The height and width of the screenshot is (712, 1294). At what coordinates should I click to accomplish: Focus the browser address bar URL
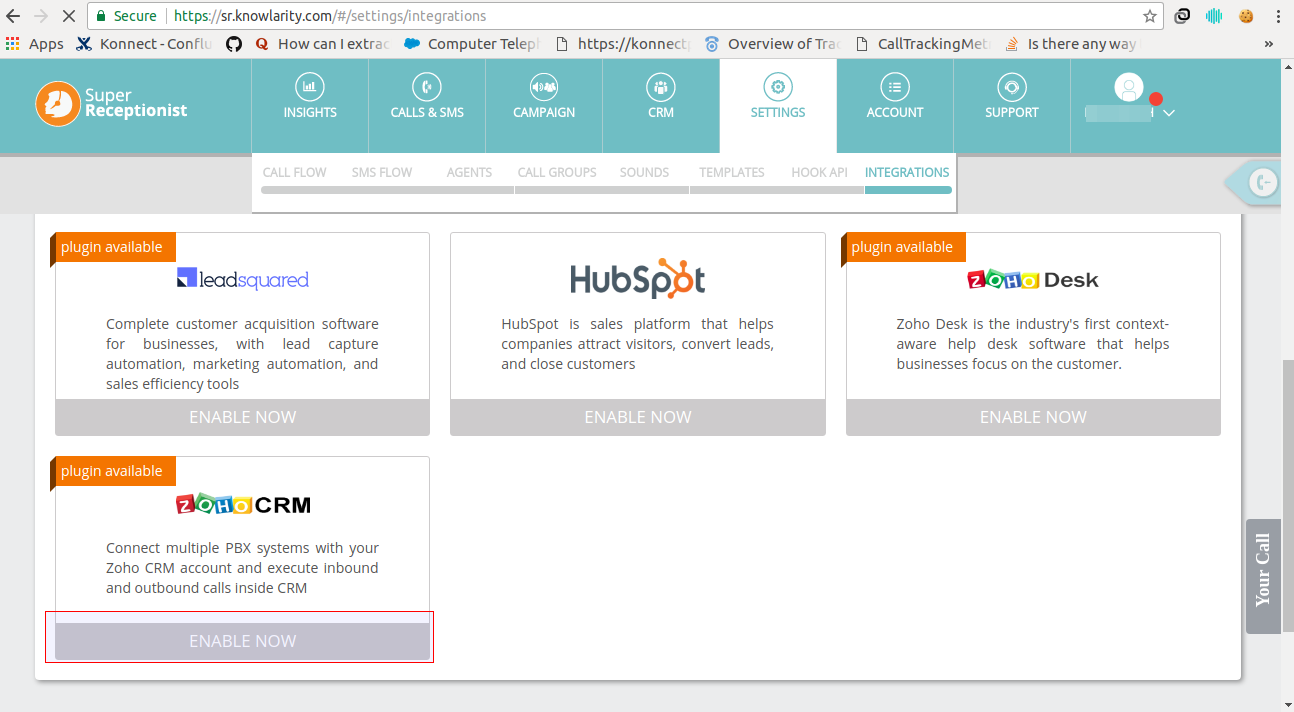tap(330, 16)
